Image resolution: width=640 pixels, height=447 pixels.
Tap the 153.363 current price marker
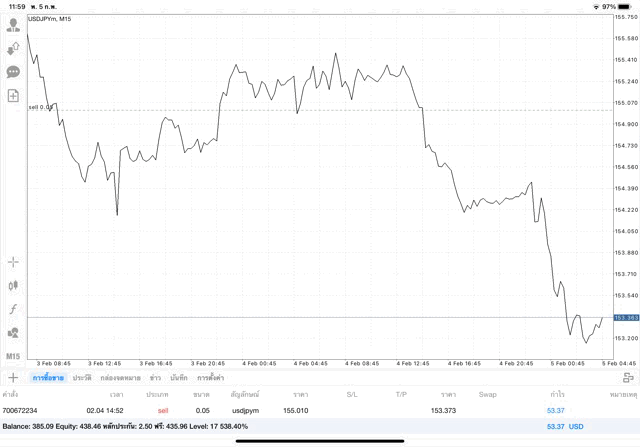pyautogui.click(x=625, y=318)
